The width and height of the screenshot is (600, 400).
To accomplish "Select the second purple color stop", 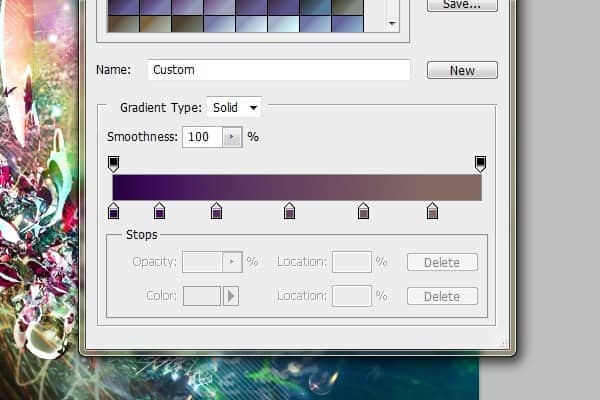I will (159, 211).
